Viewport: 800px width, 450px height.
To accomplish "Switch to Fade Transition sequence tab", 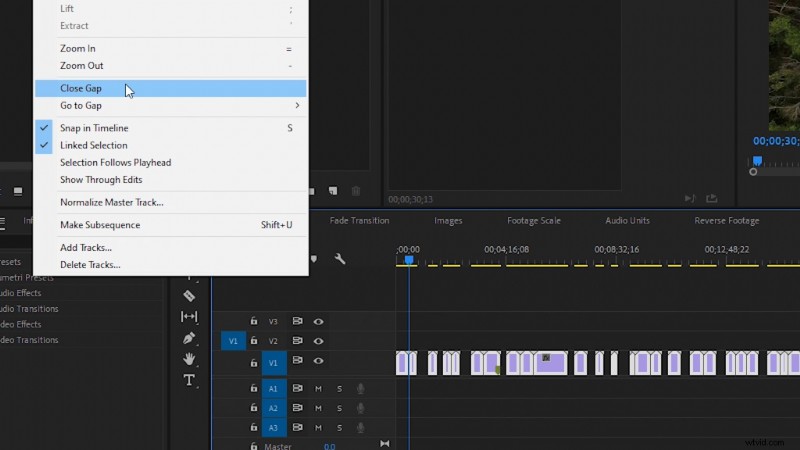I will pos(359,220).
